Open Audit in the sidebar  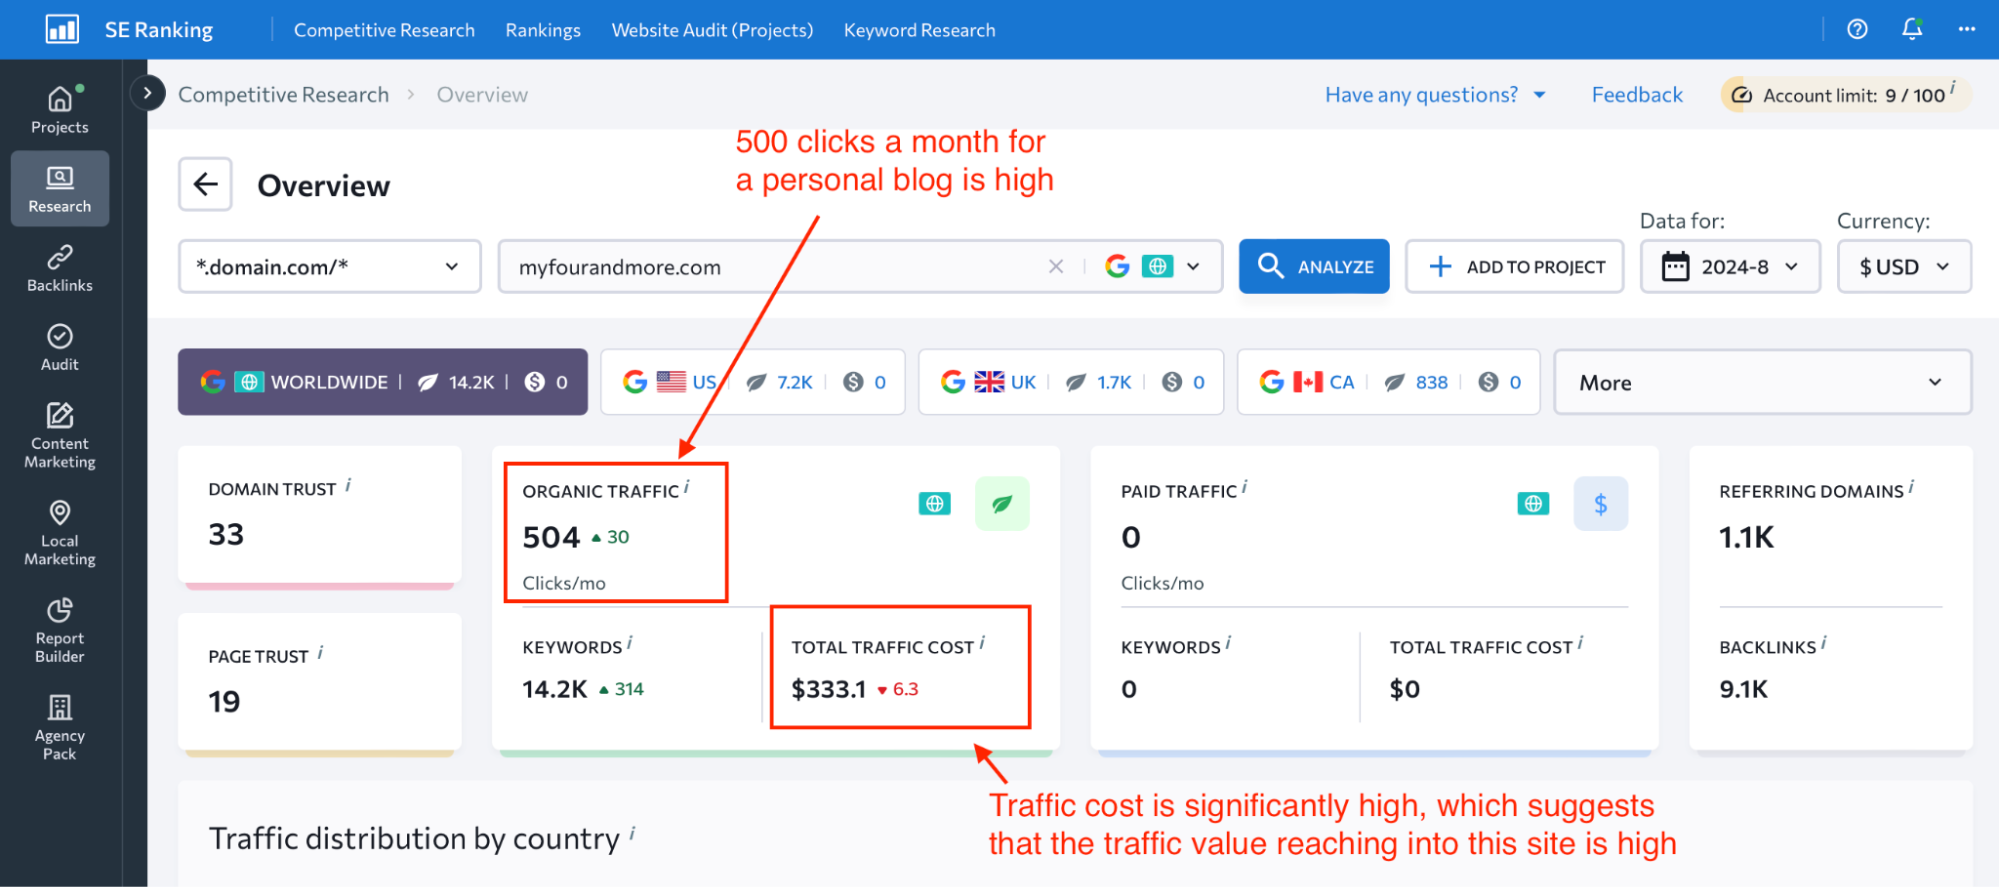click(60, 347)
